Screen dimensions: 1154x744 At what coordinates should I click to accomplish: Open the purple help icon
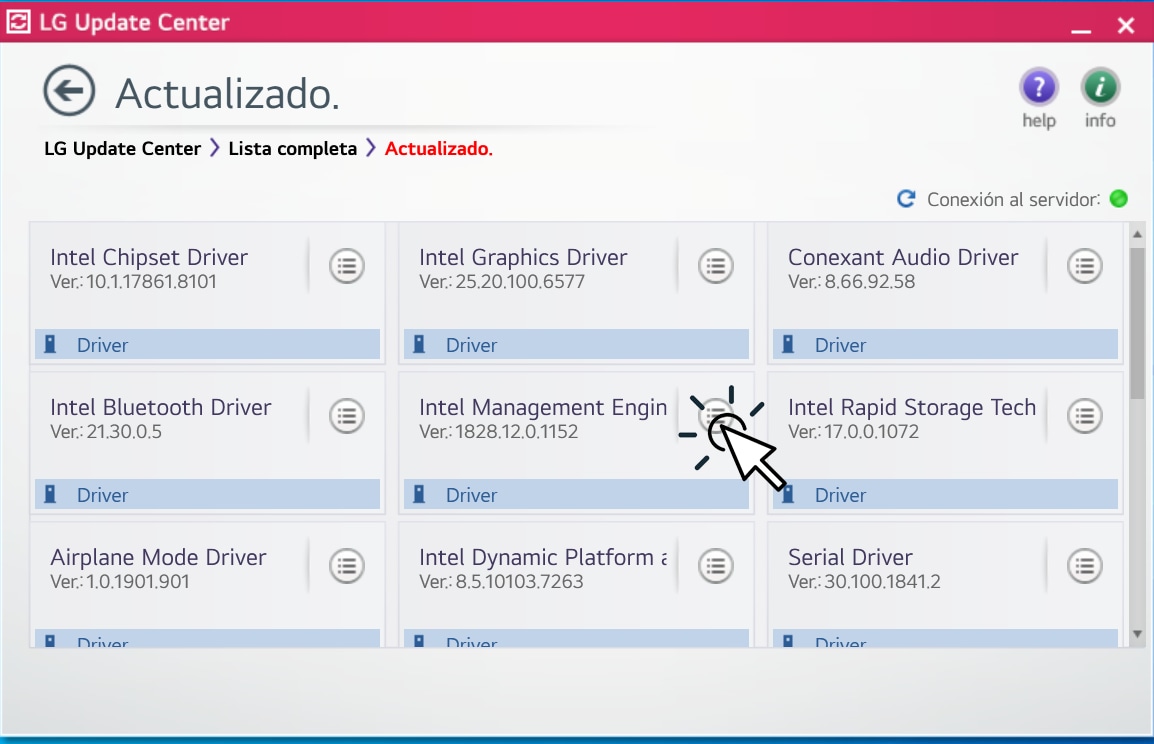pos(1038,88)
